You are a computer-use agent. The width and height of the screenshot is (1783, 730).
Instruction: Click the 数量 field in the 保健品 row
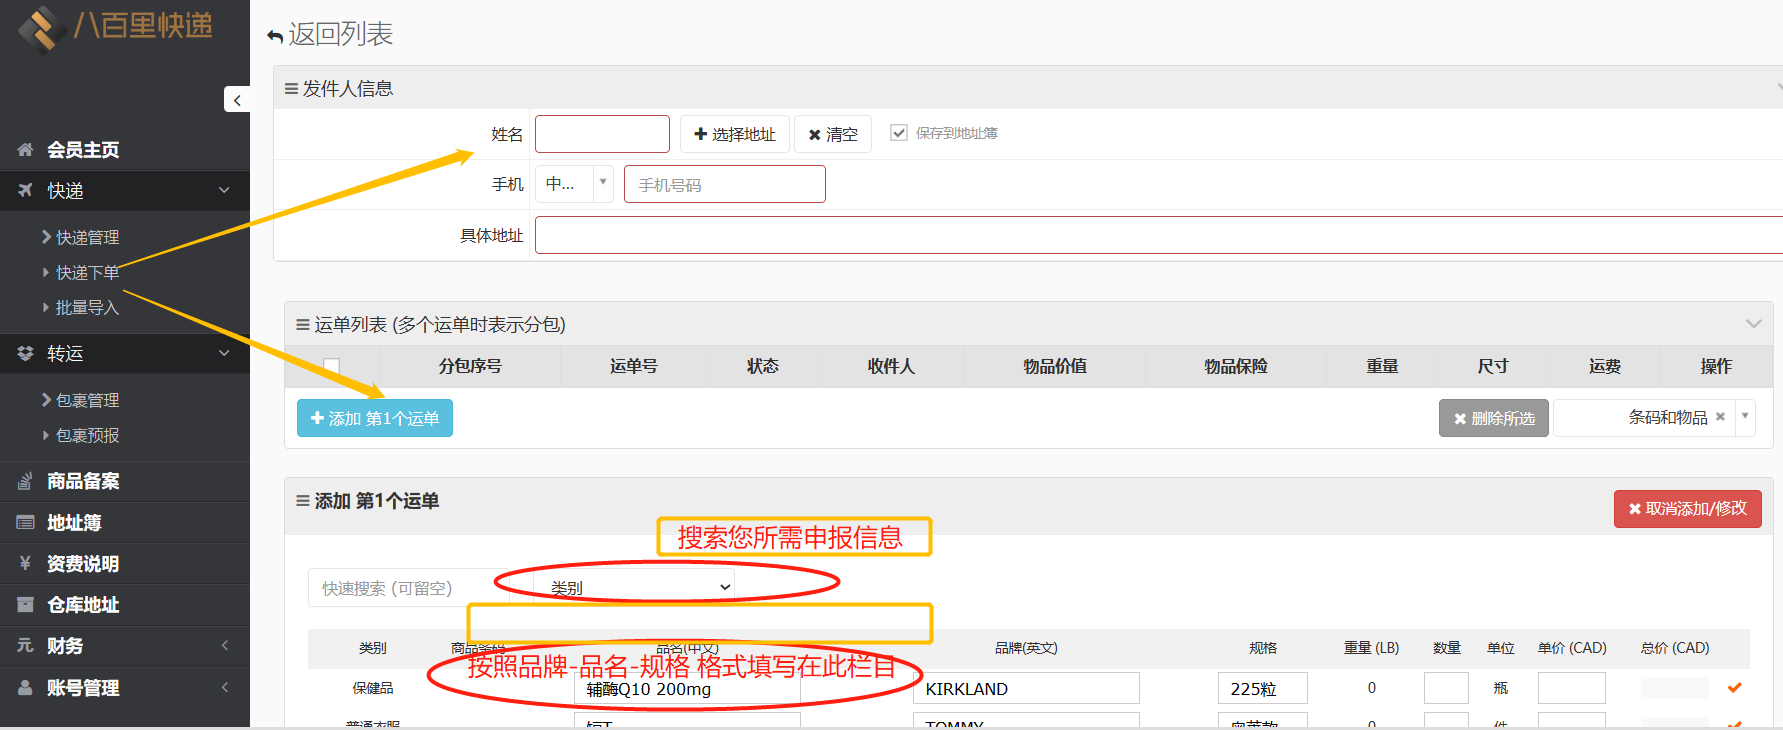tap(1446, 688)
